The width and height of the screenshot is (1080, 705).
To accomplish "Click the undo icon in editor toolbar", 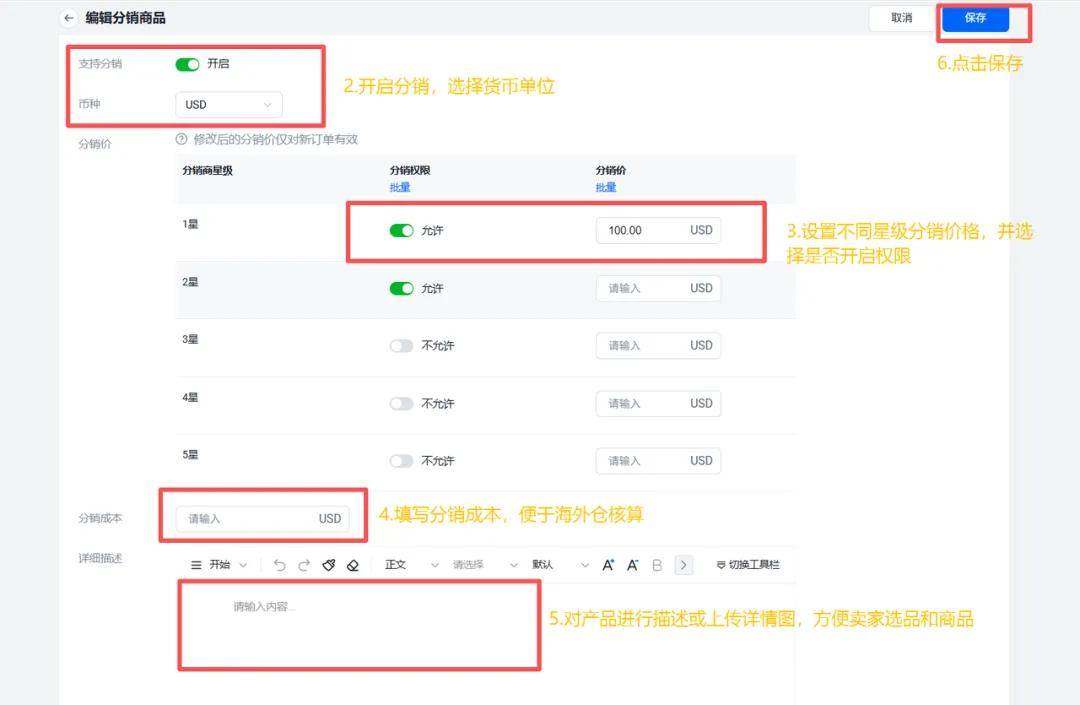I will point(279,565).
